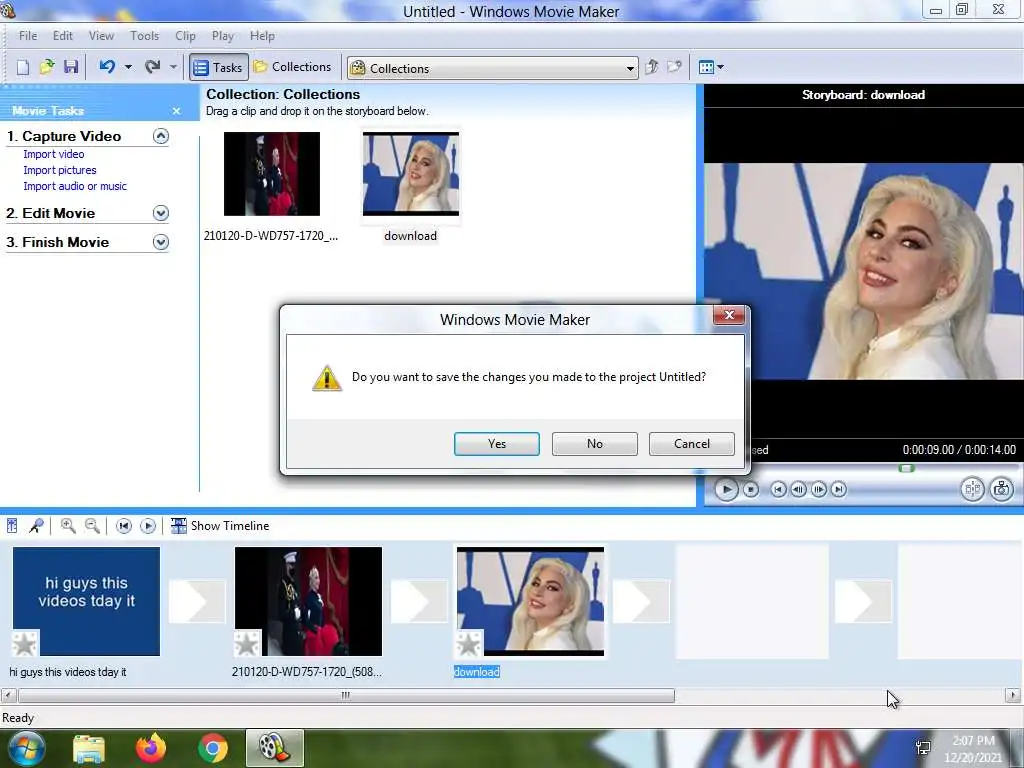This screenshot has width=1024, height=768.
Task: Open the File menu
Action: pyautogui.click(x=28, y=36)
